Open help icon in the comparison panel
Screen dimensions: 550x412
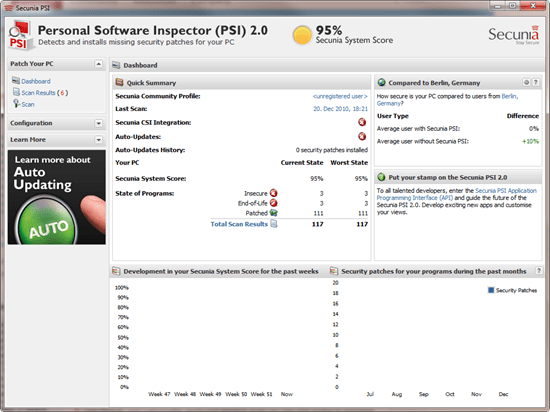(x=535, y=82)
